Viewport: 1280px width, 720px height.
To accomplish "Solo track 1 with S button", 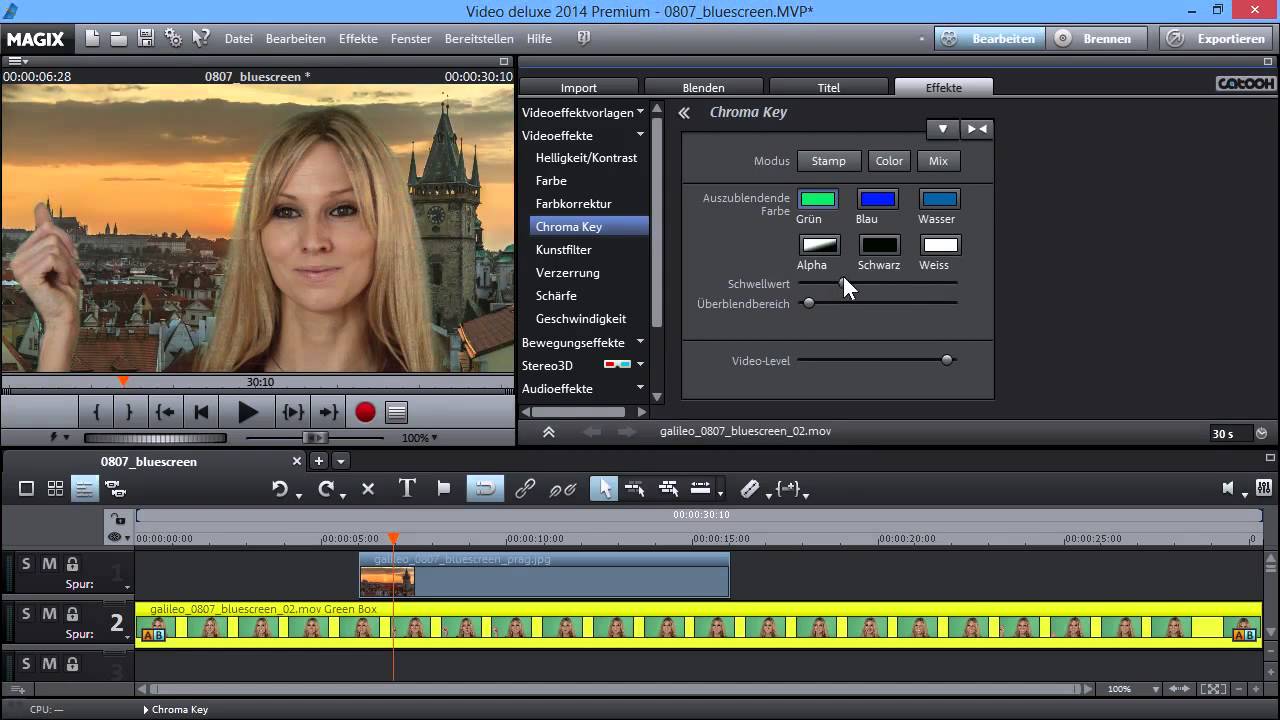I will [x=26, y=564].
